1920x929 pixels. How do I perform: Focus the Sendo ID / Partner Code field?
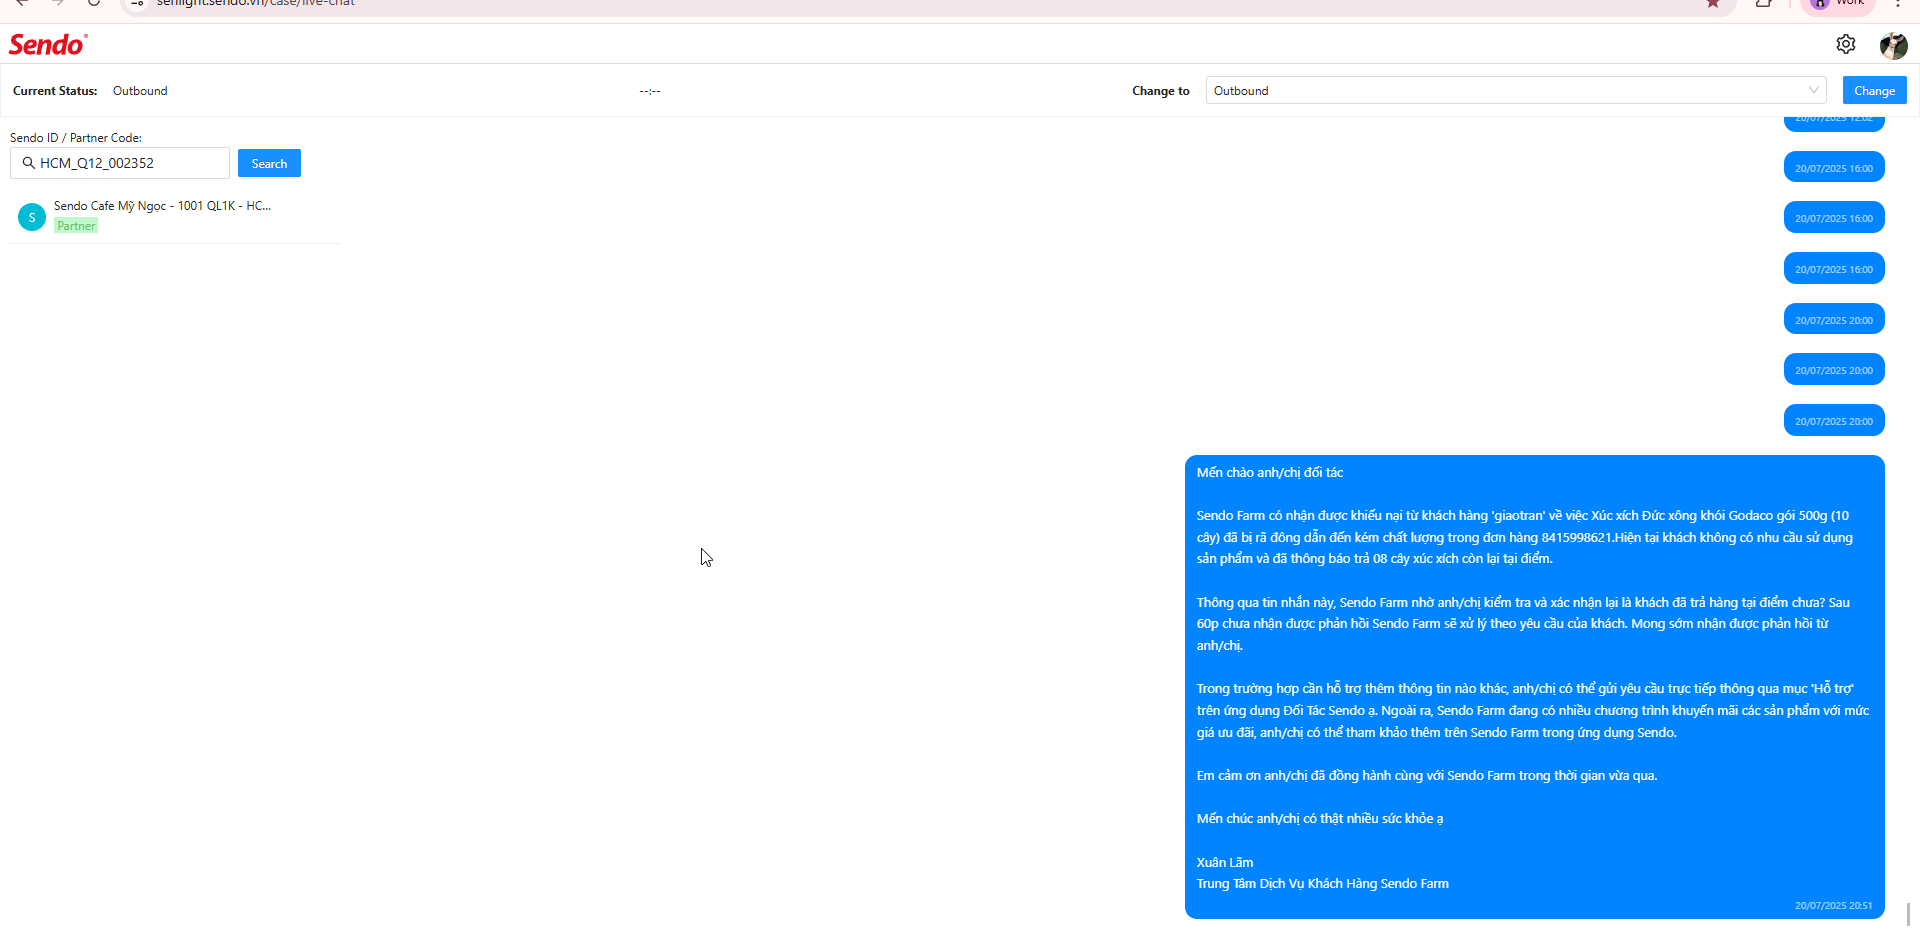[120, 163]
